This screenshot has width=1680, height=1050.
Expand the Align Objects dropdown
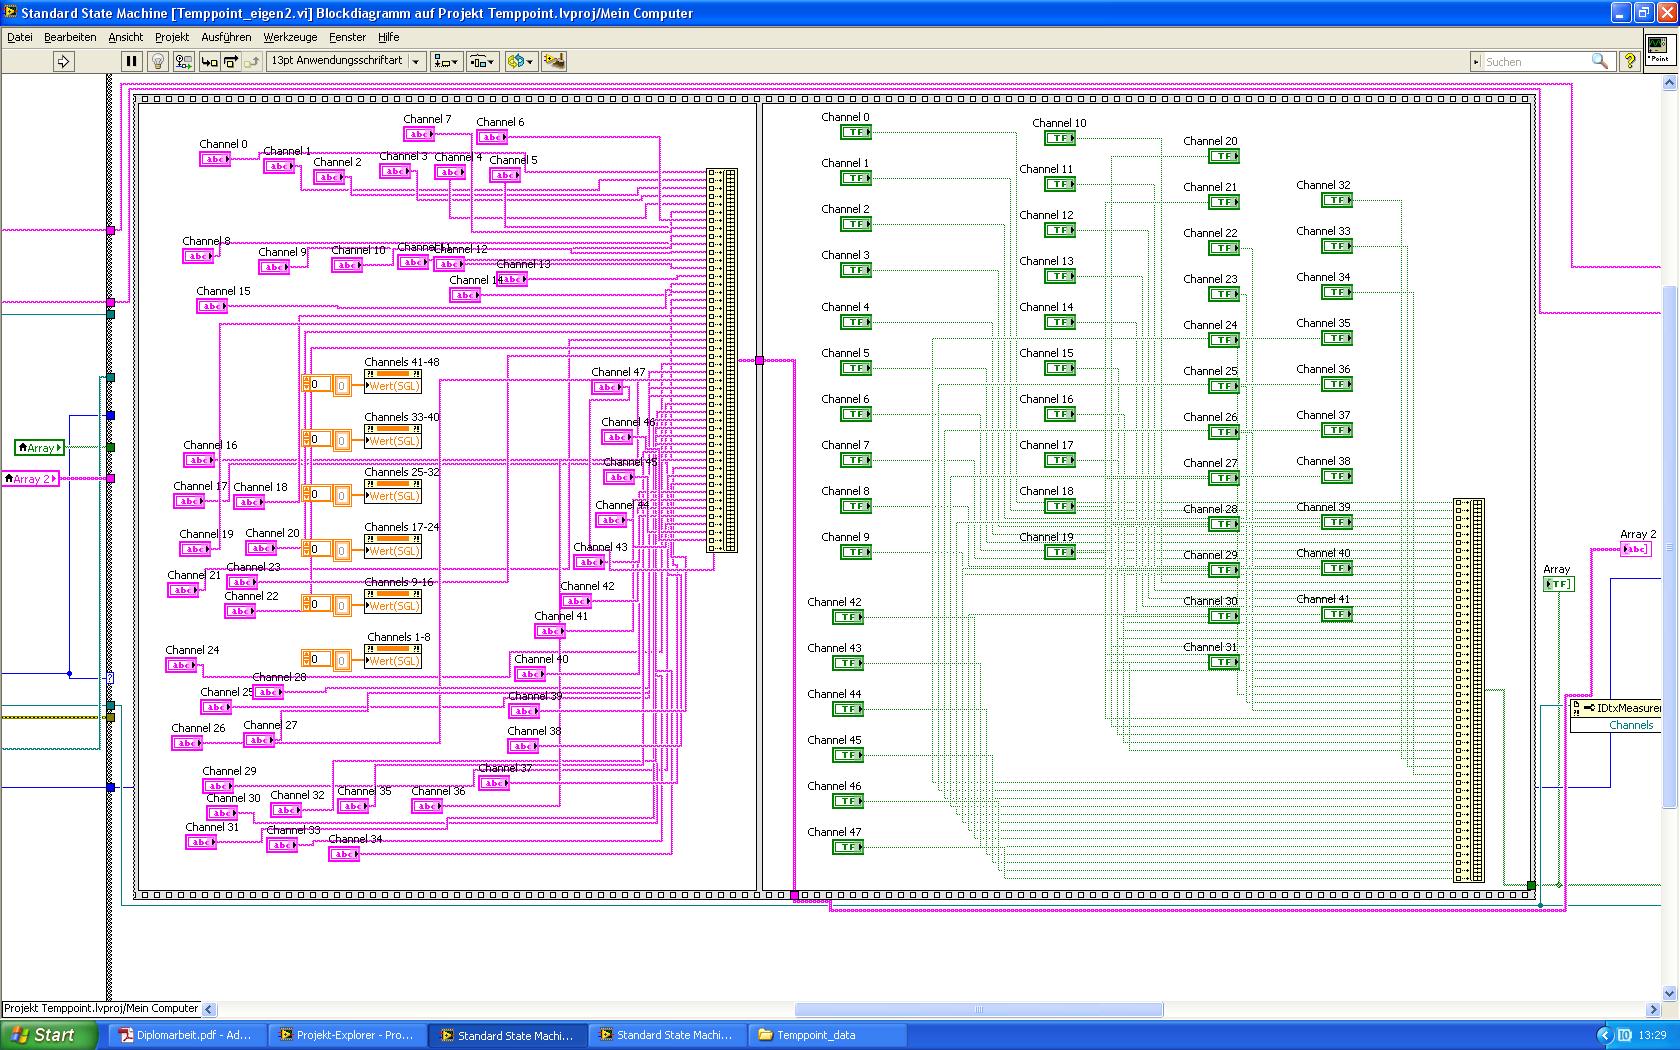(446, 62)
